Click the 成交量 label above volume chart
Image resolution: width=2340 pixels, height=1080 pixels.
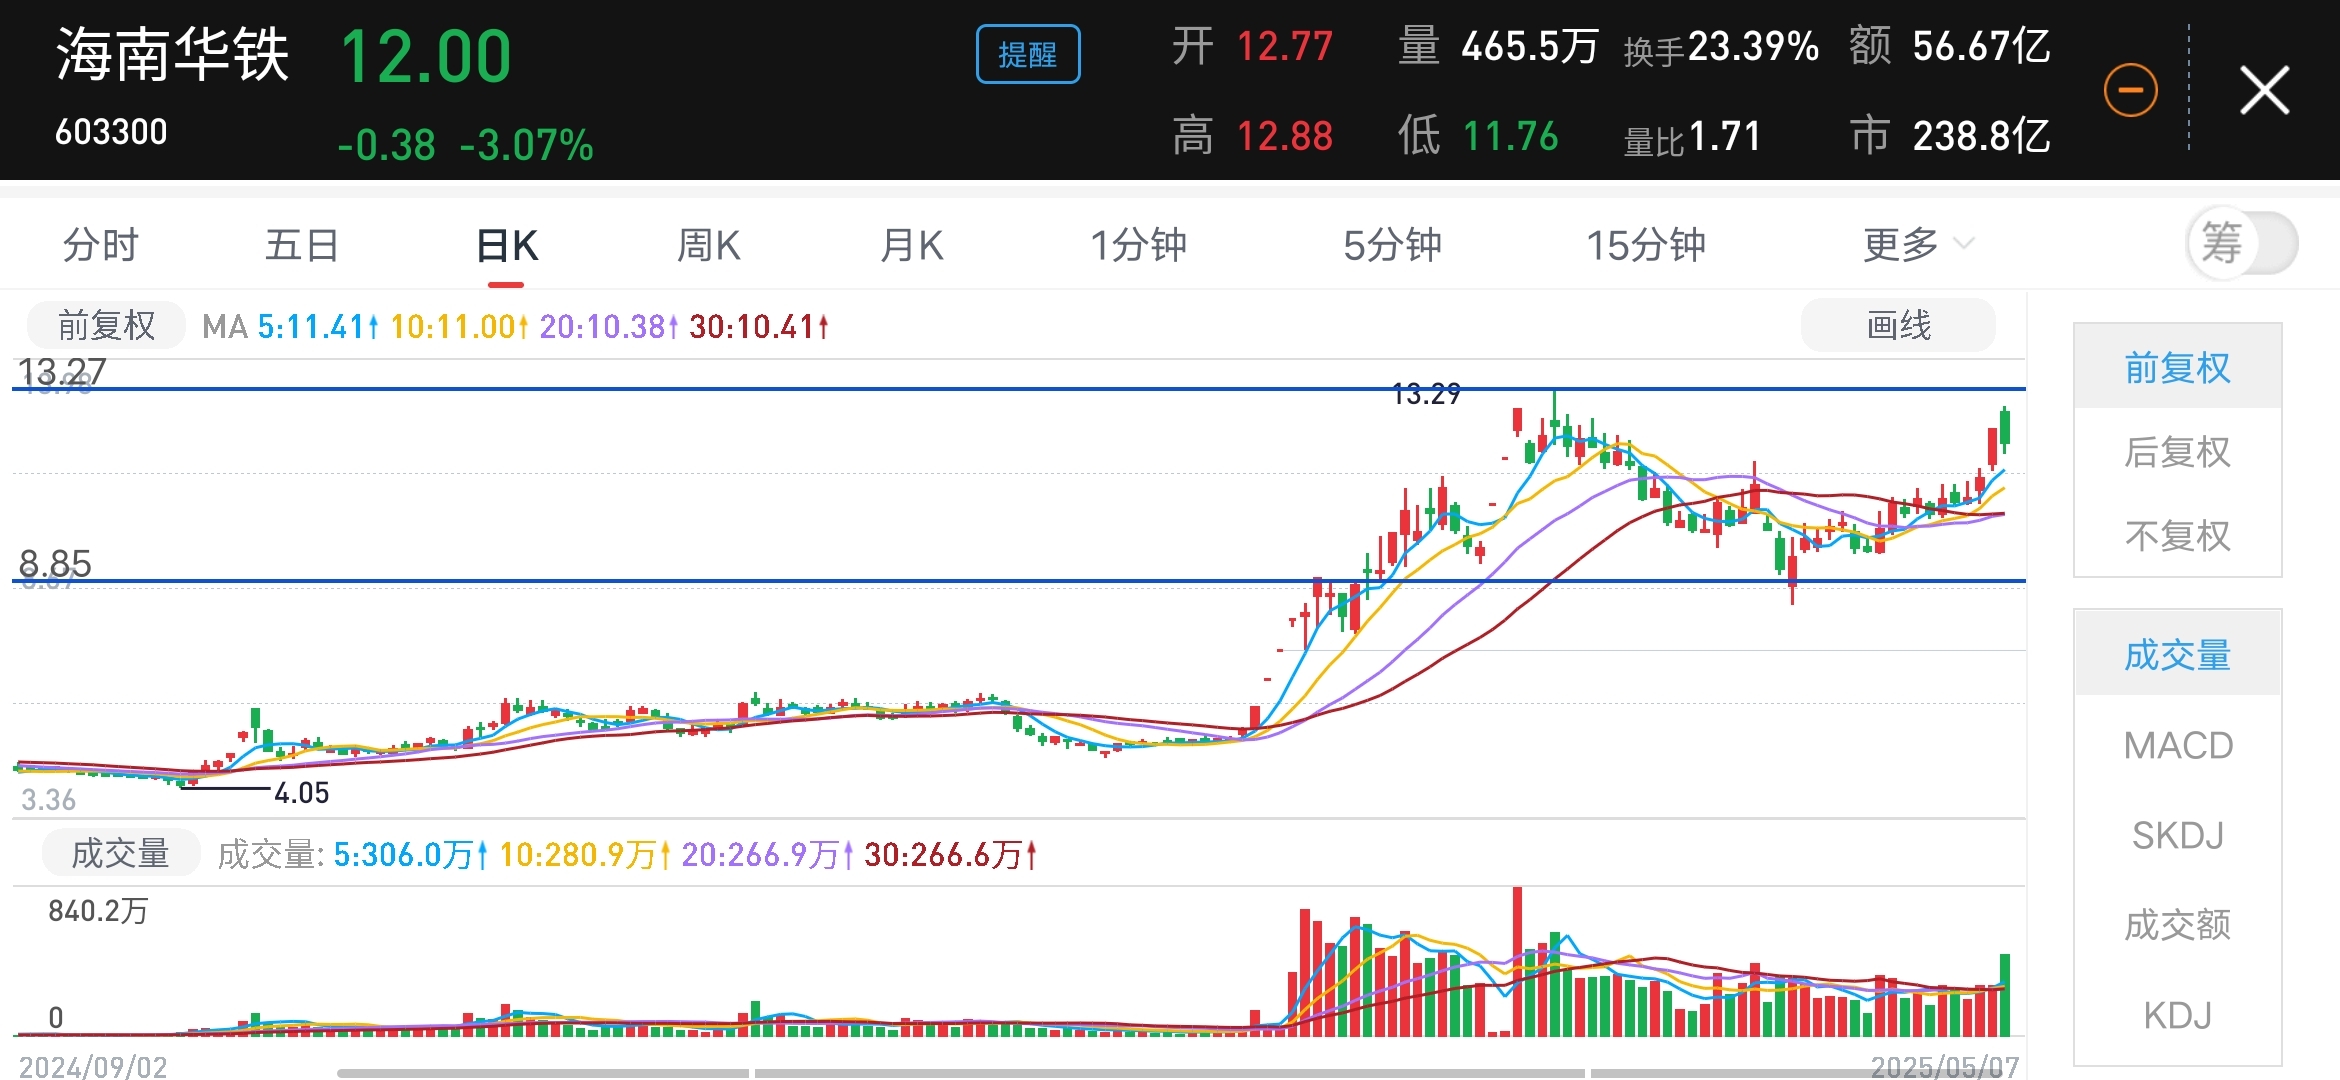click(x=121, y=853)
